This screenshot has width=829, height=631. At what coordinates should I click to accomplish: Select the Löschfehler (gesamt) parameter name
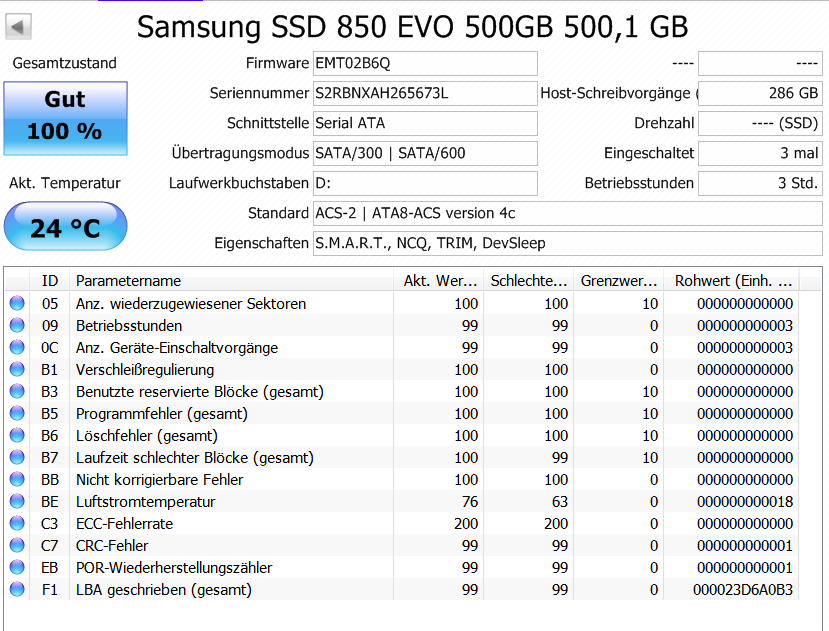pyautogui.click(x=147, y=436)
